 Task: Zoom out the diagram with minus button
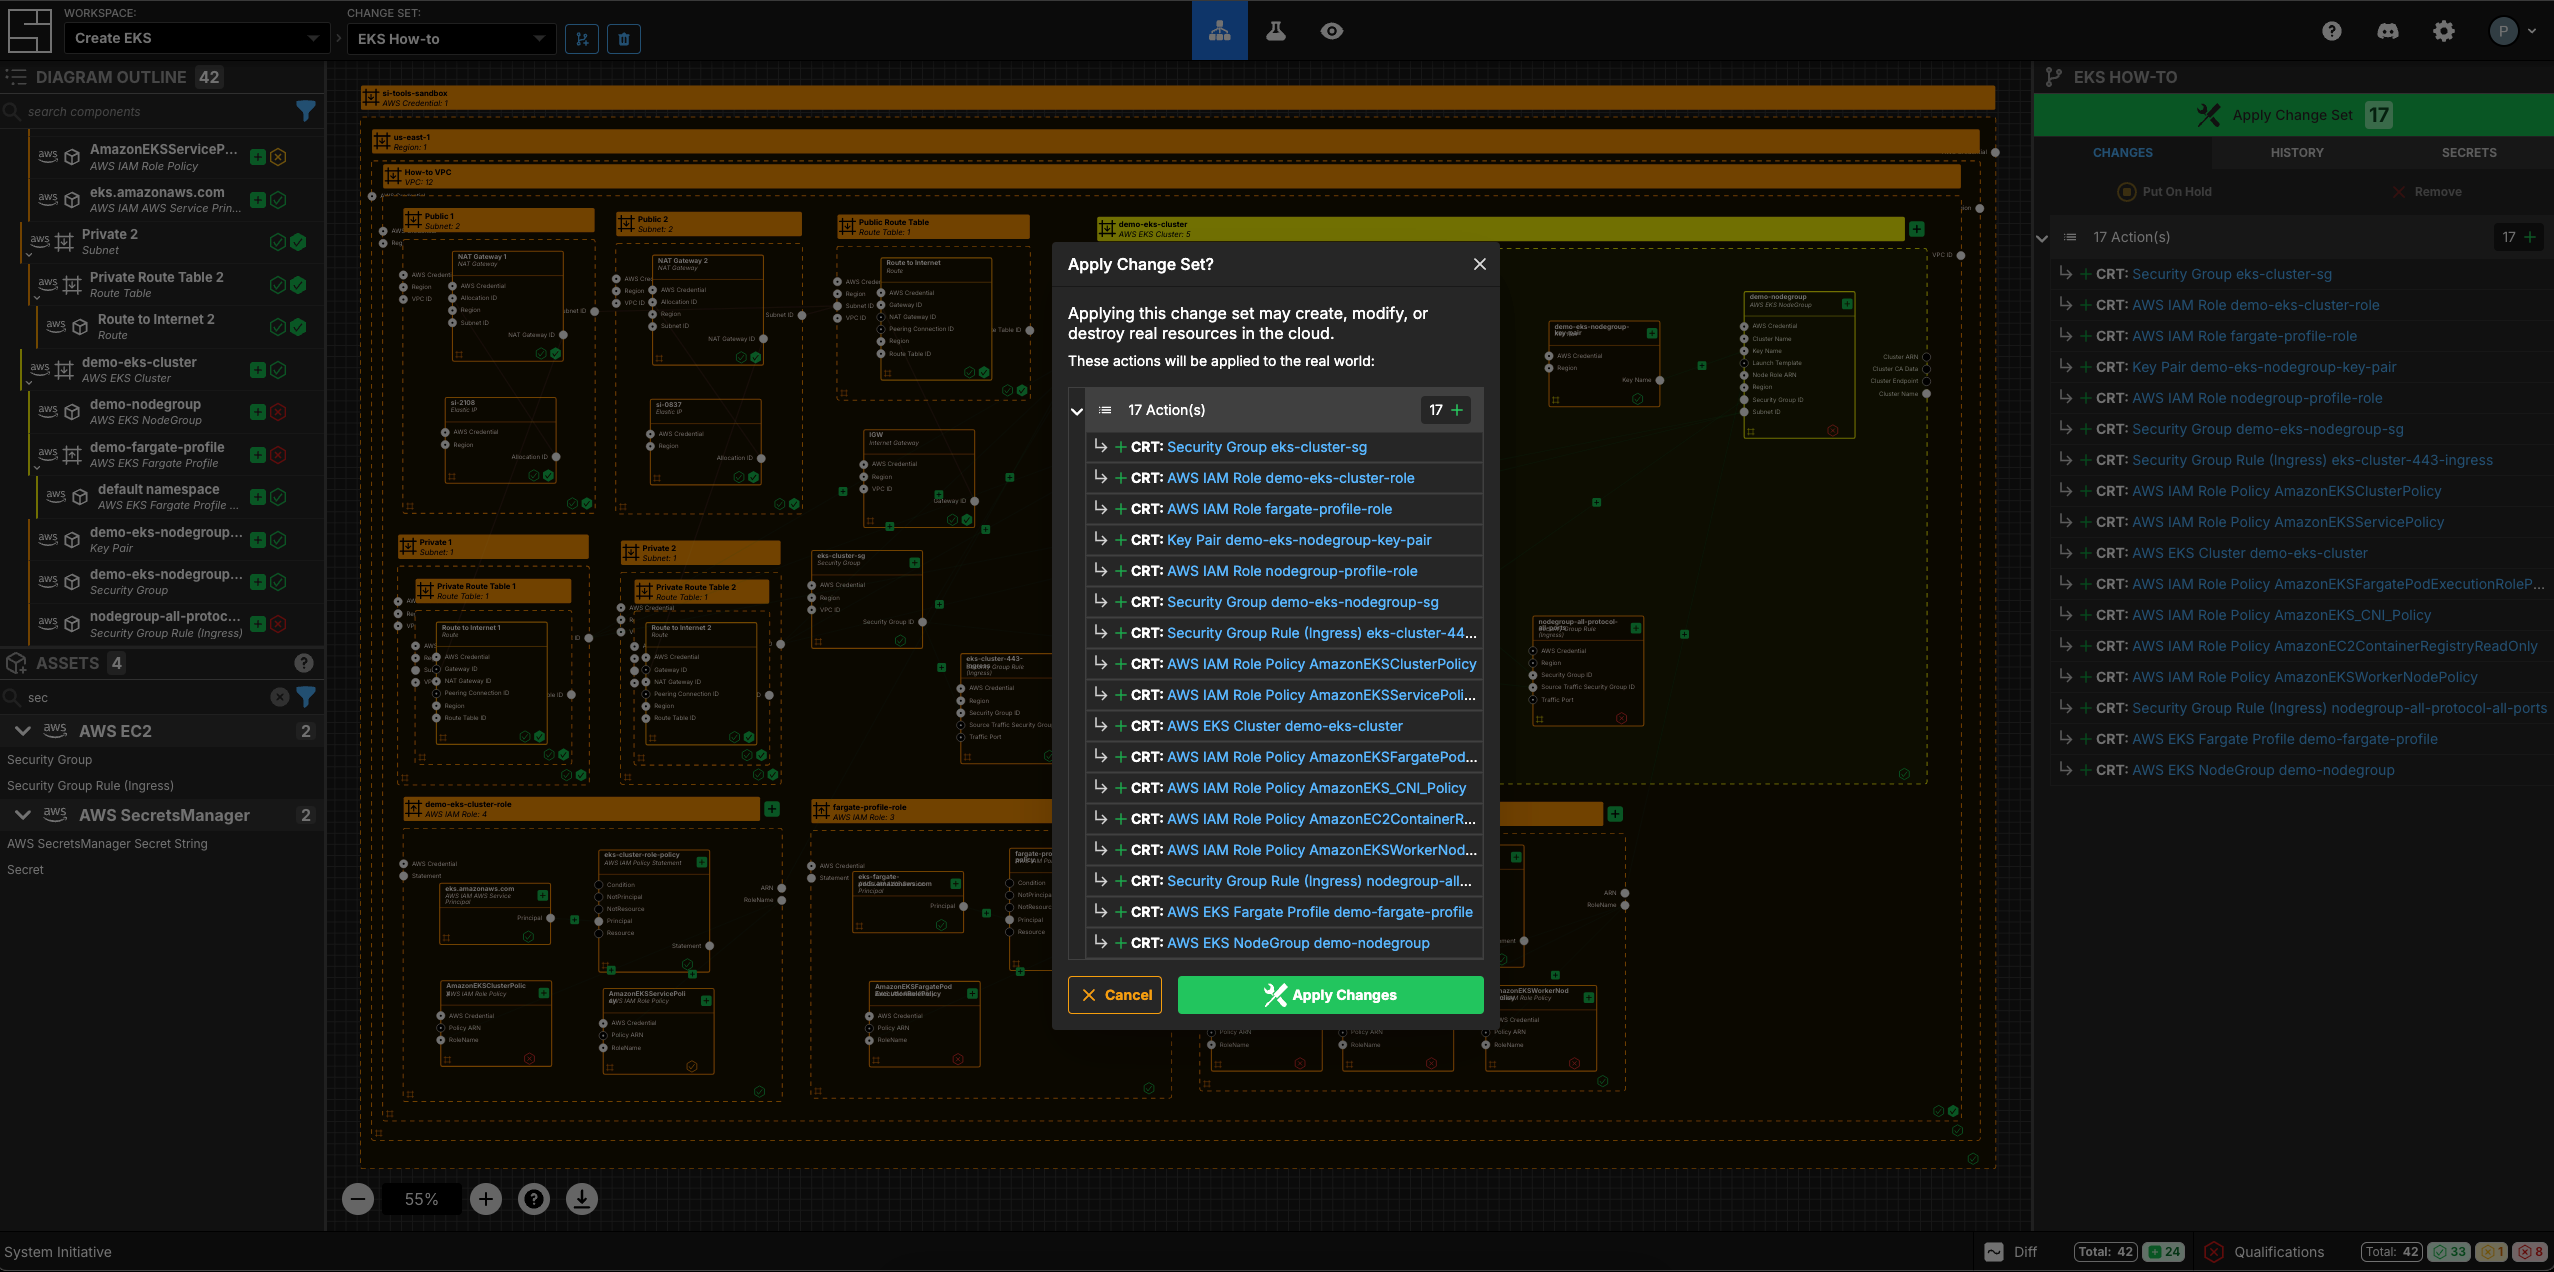coord(358,1199)
